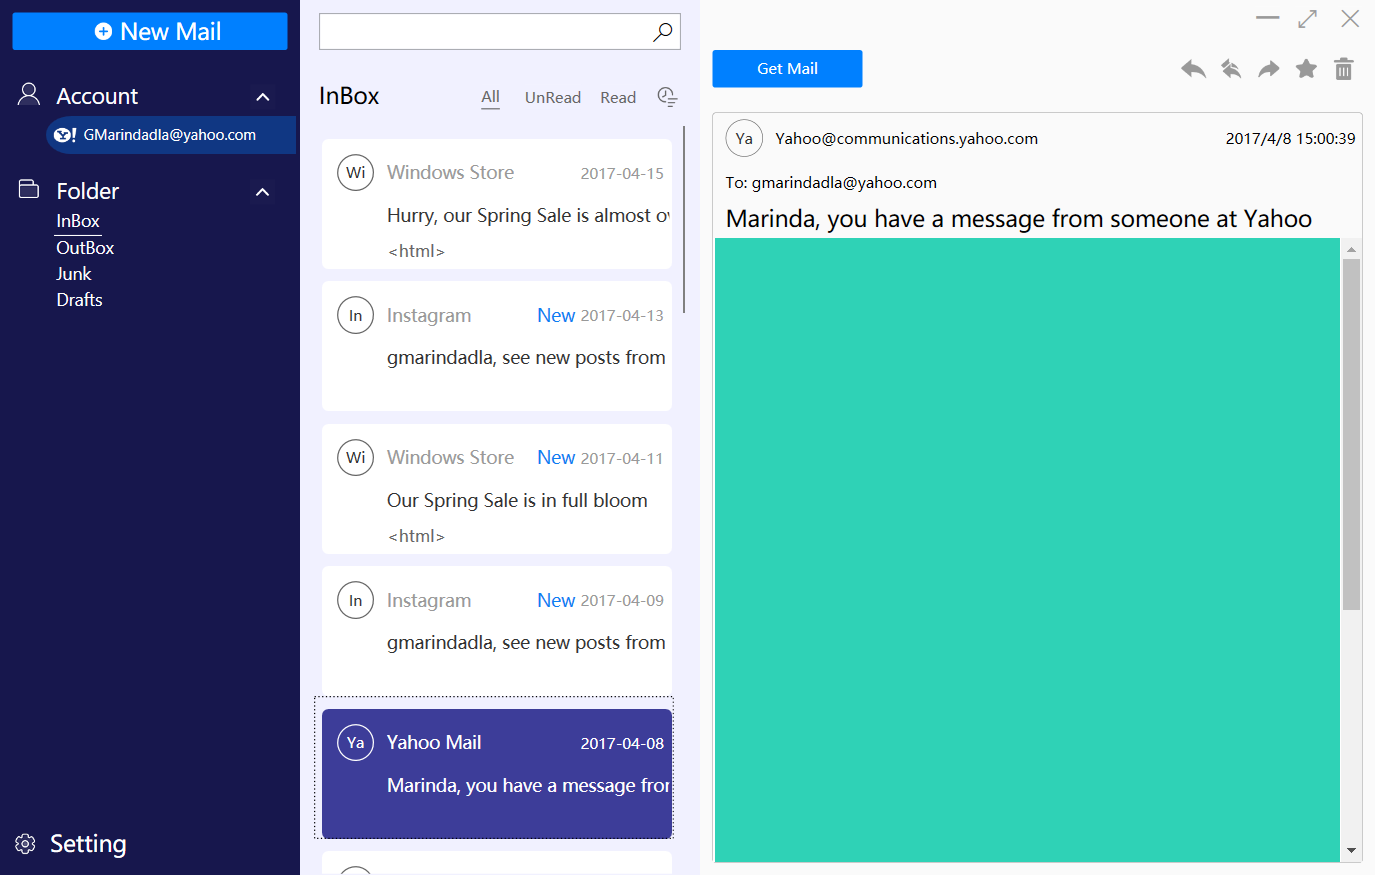Select the GMarindadla@yahoo.com account
Viewport: 1375px width, 875px height.
point(171,135)
